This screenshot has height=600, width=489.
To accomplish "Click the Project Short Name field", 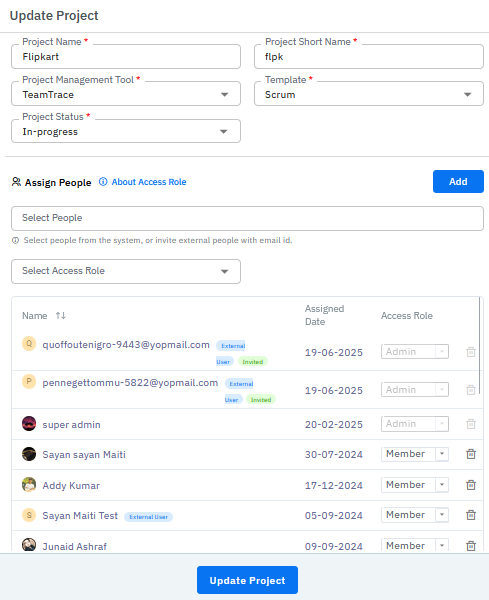I will tap(369, 57).
